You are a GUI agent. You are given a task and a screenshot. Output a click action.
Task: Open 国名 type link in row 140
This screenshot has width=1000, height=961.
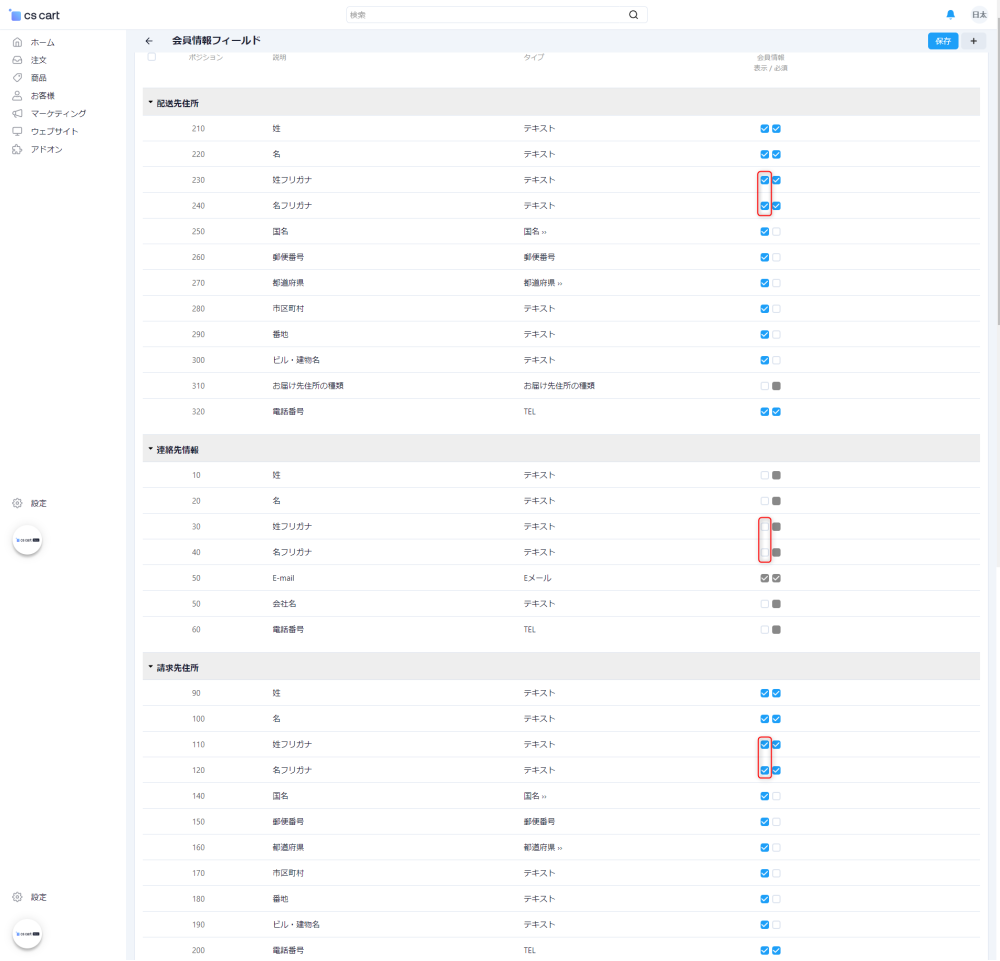click(x=535, y=796)
